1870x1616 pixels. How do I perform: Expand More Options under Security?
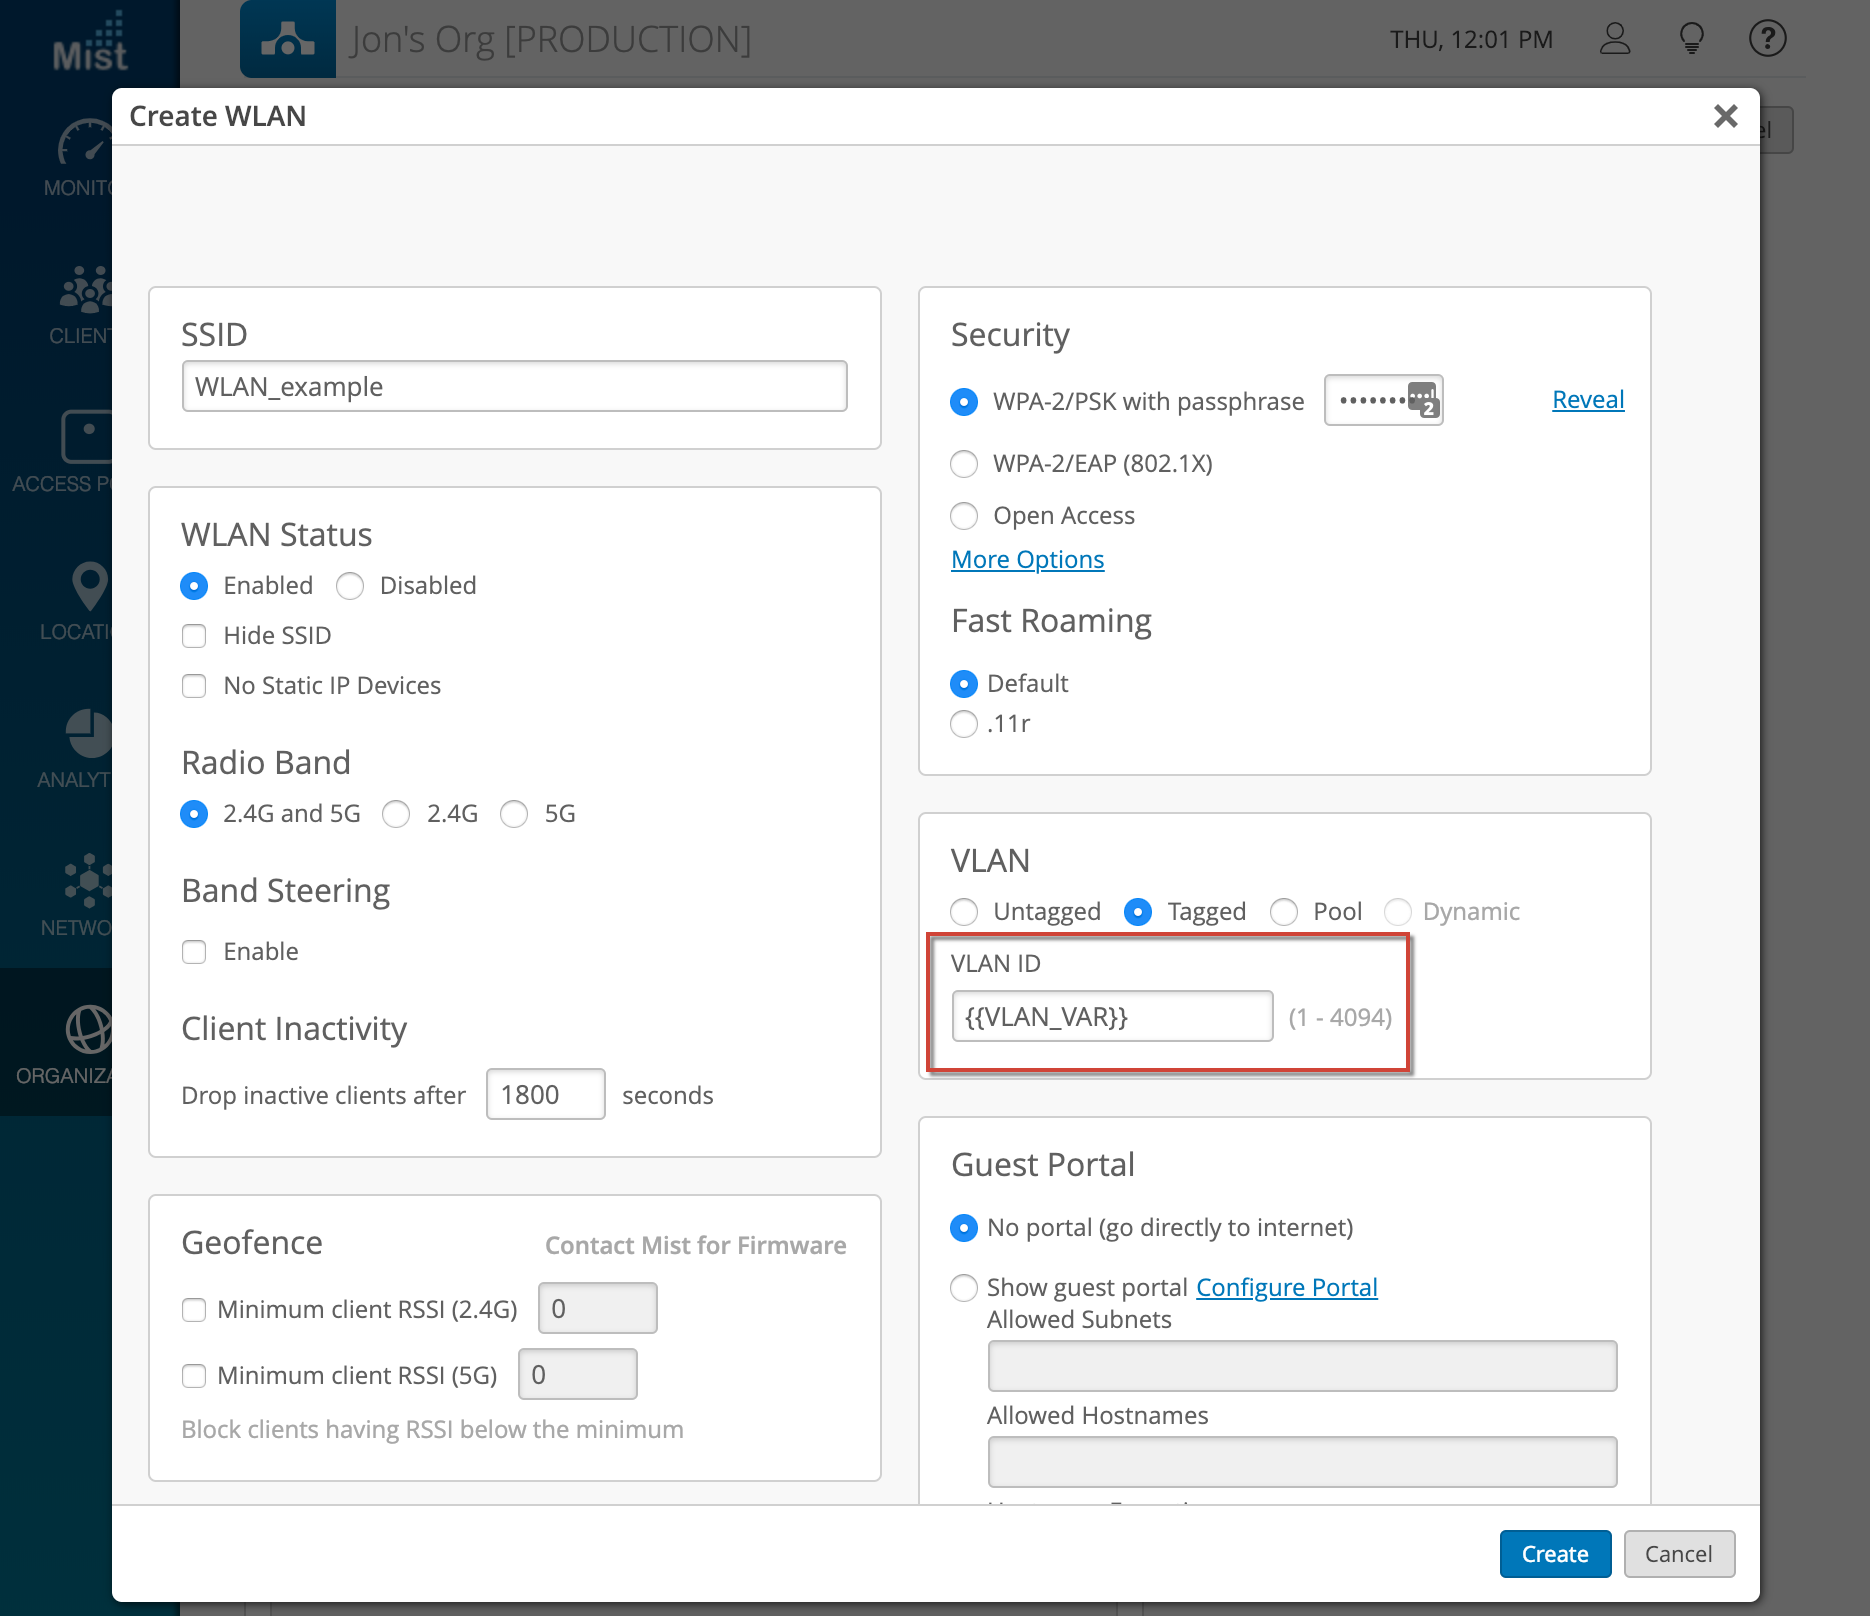(1027, 560)
